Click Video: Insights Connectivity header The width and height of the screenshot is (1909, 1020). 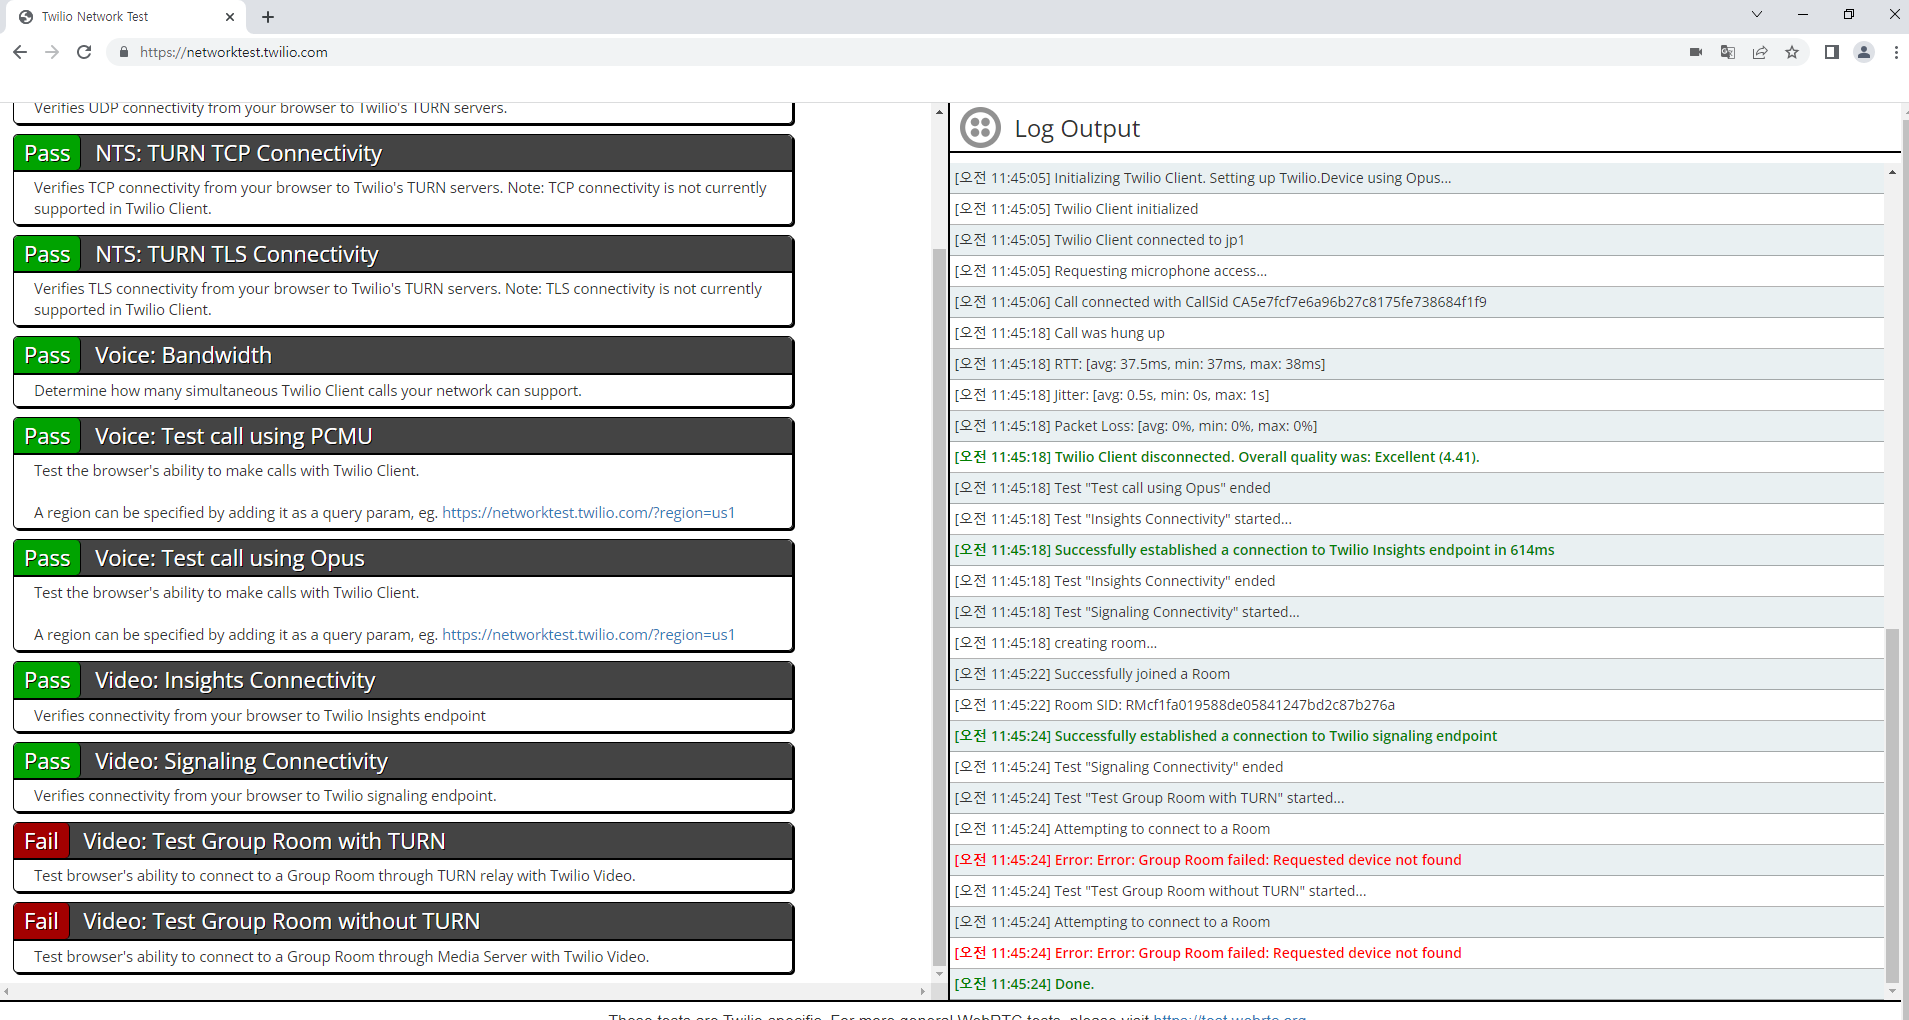point(403,680)
